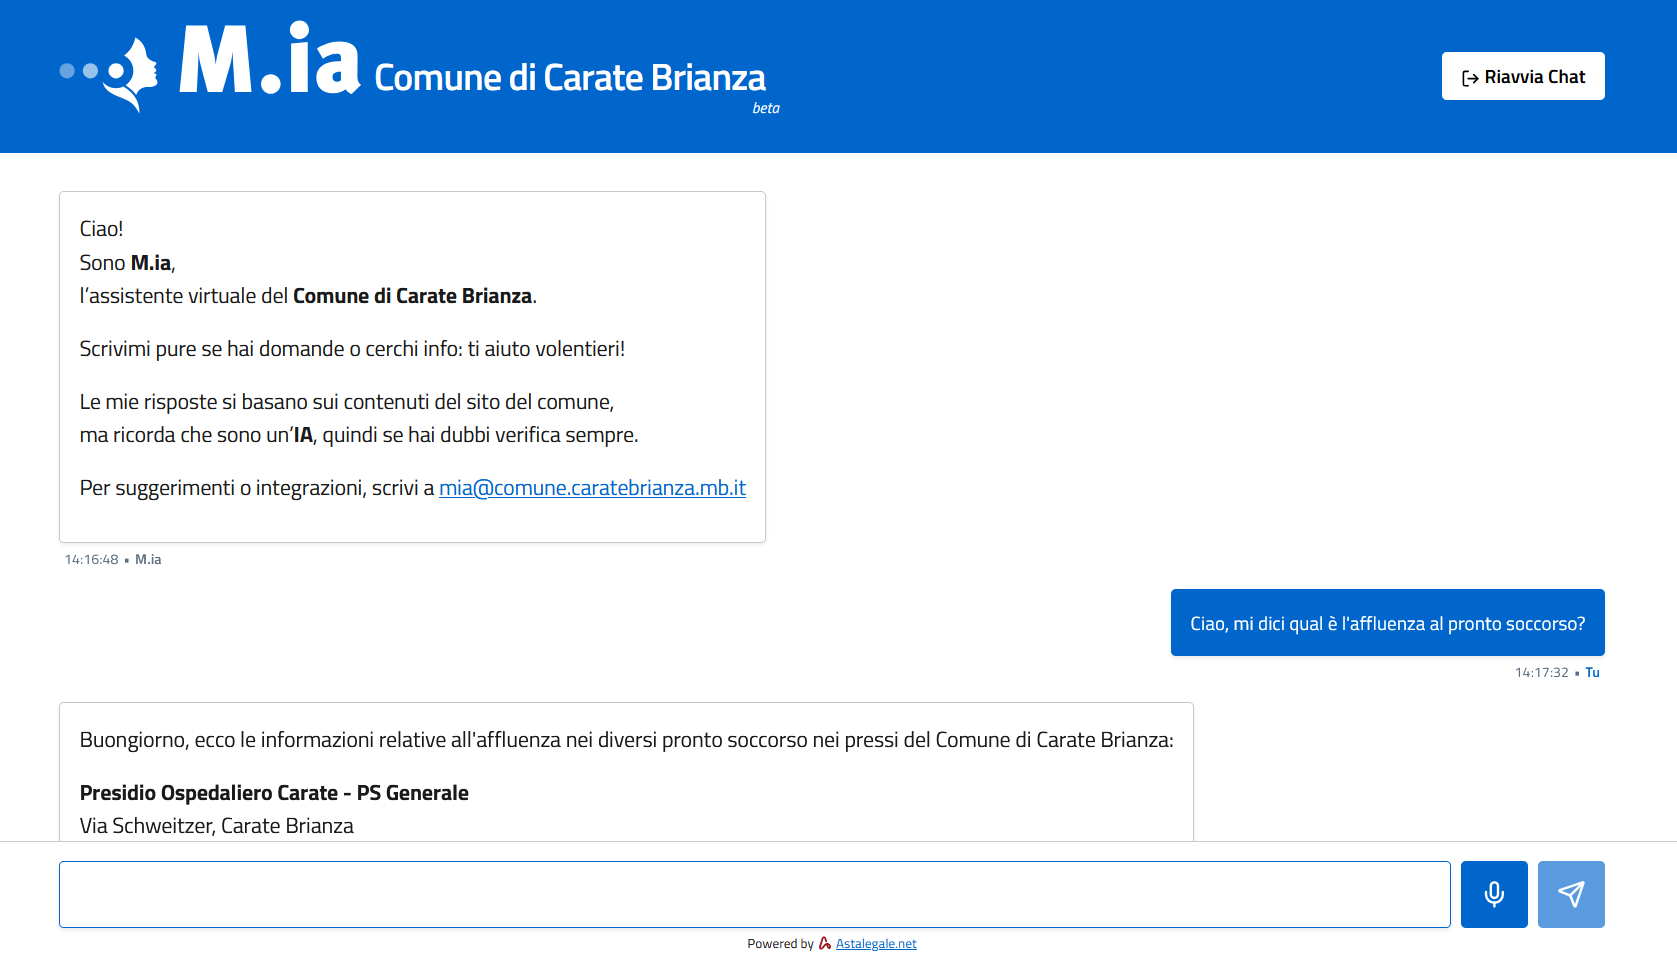
Task: Click the "Tu" sender label
Action: [x=1592, y=673]
